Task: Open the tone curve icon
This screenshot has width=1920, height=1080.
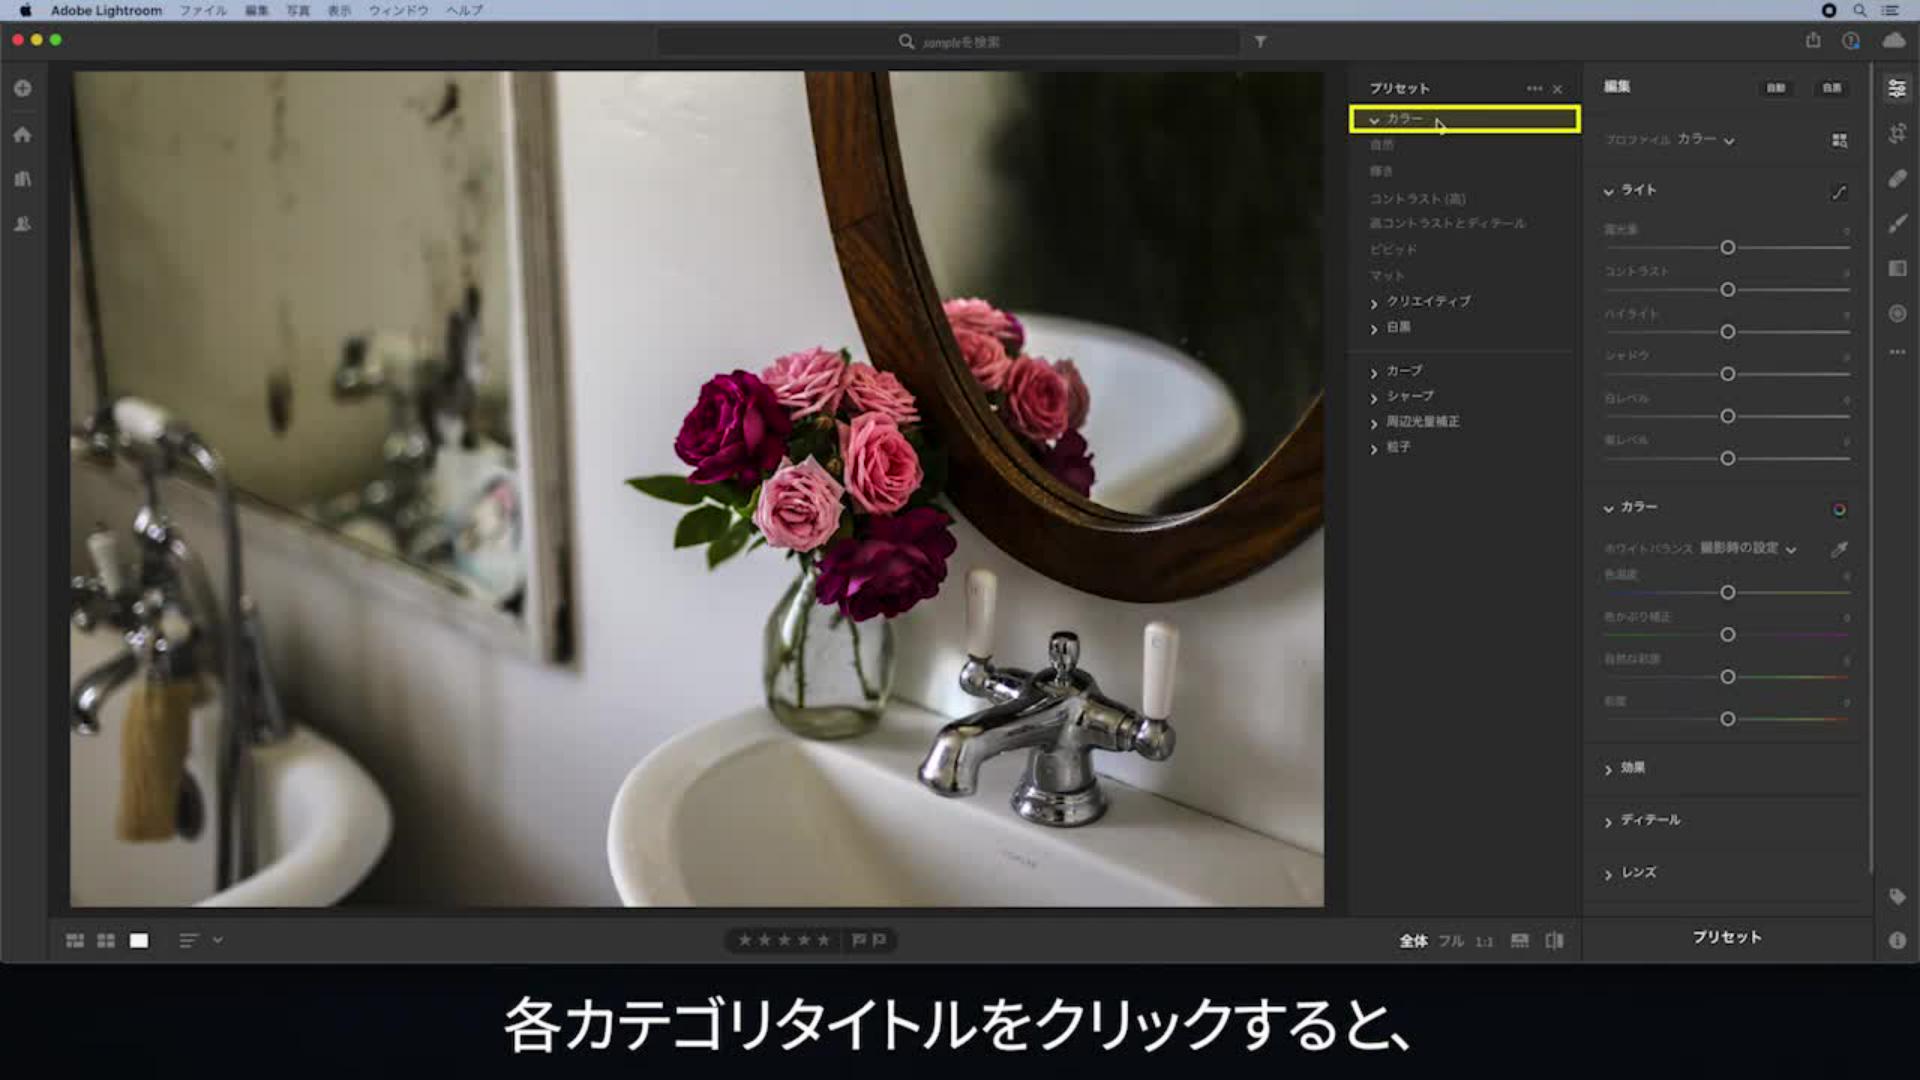Action: (1839, 191)
